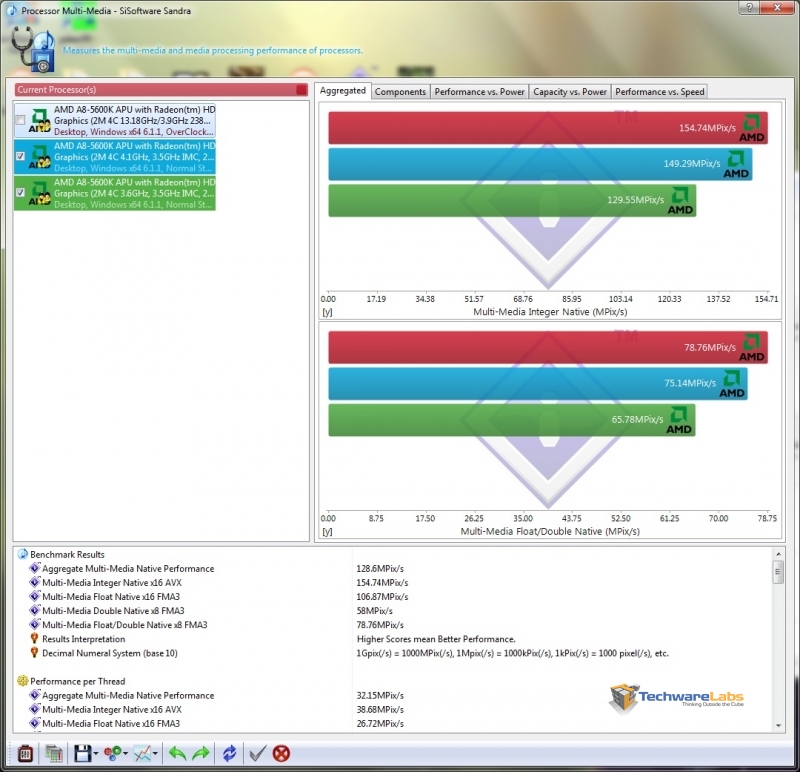
Task: Open the save icon's dropdown arrow
Action: 96,754
